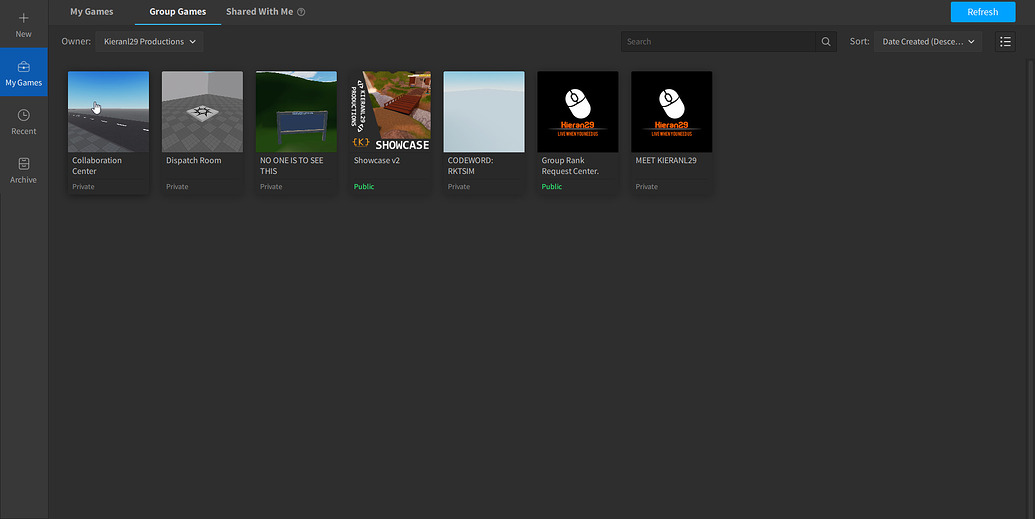
Task: Click MEET KIERANL29 title text
Action: tap(666, 160)
